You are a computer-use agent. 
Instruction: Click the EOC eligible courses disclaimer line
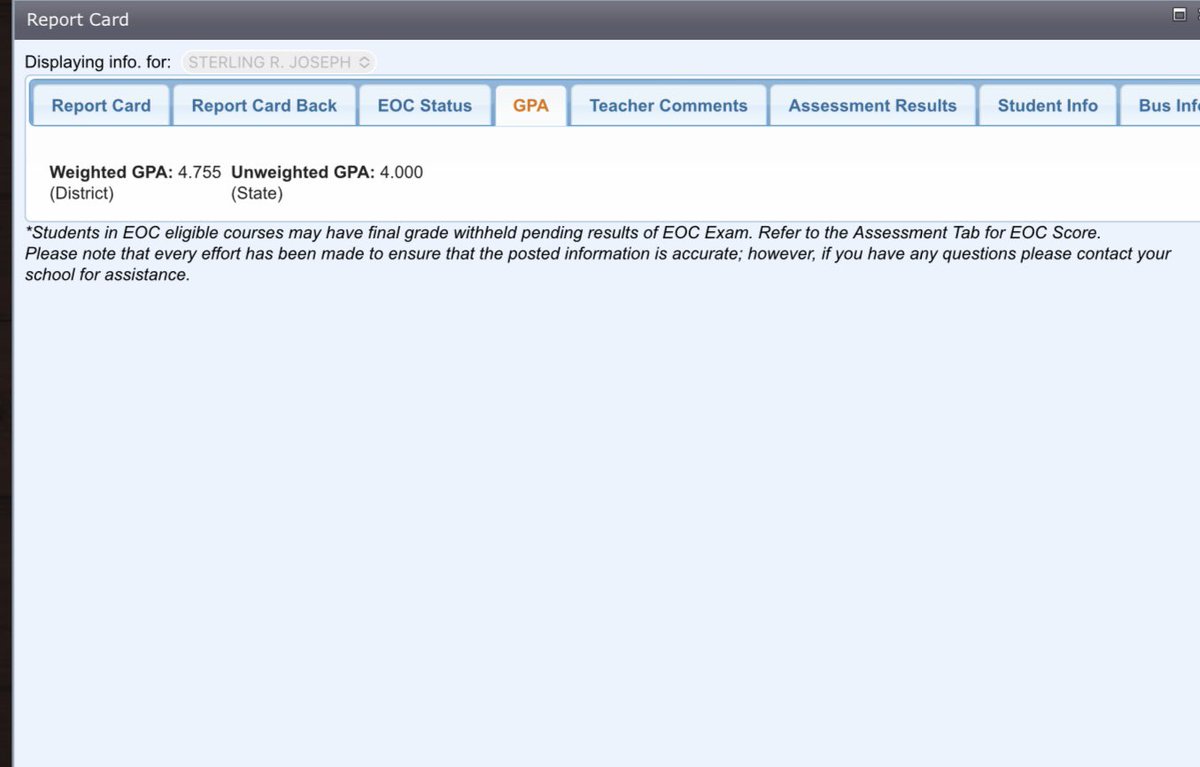click(562, 233)
